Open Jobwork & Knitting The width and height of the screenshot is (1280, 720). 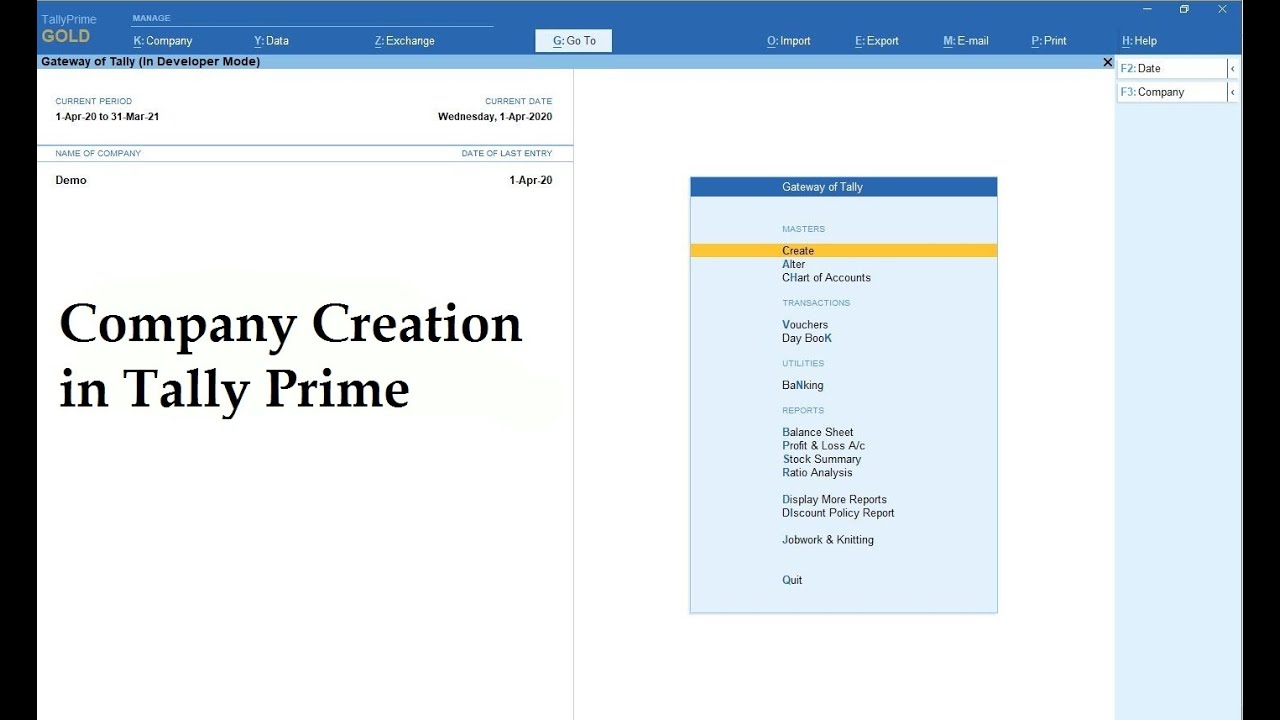[827, 540]
